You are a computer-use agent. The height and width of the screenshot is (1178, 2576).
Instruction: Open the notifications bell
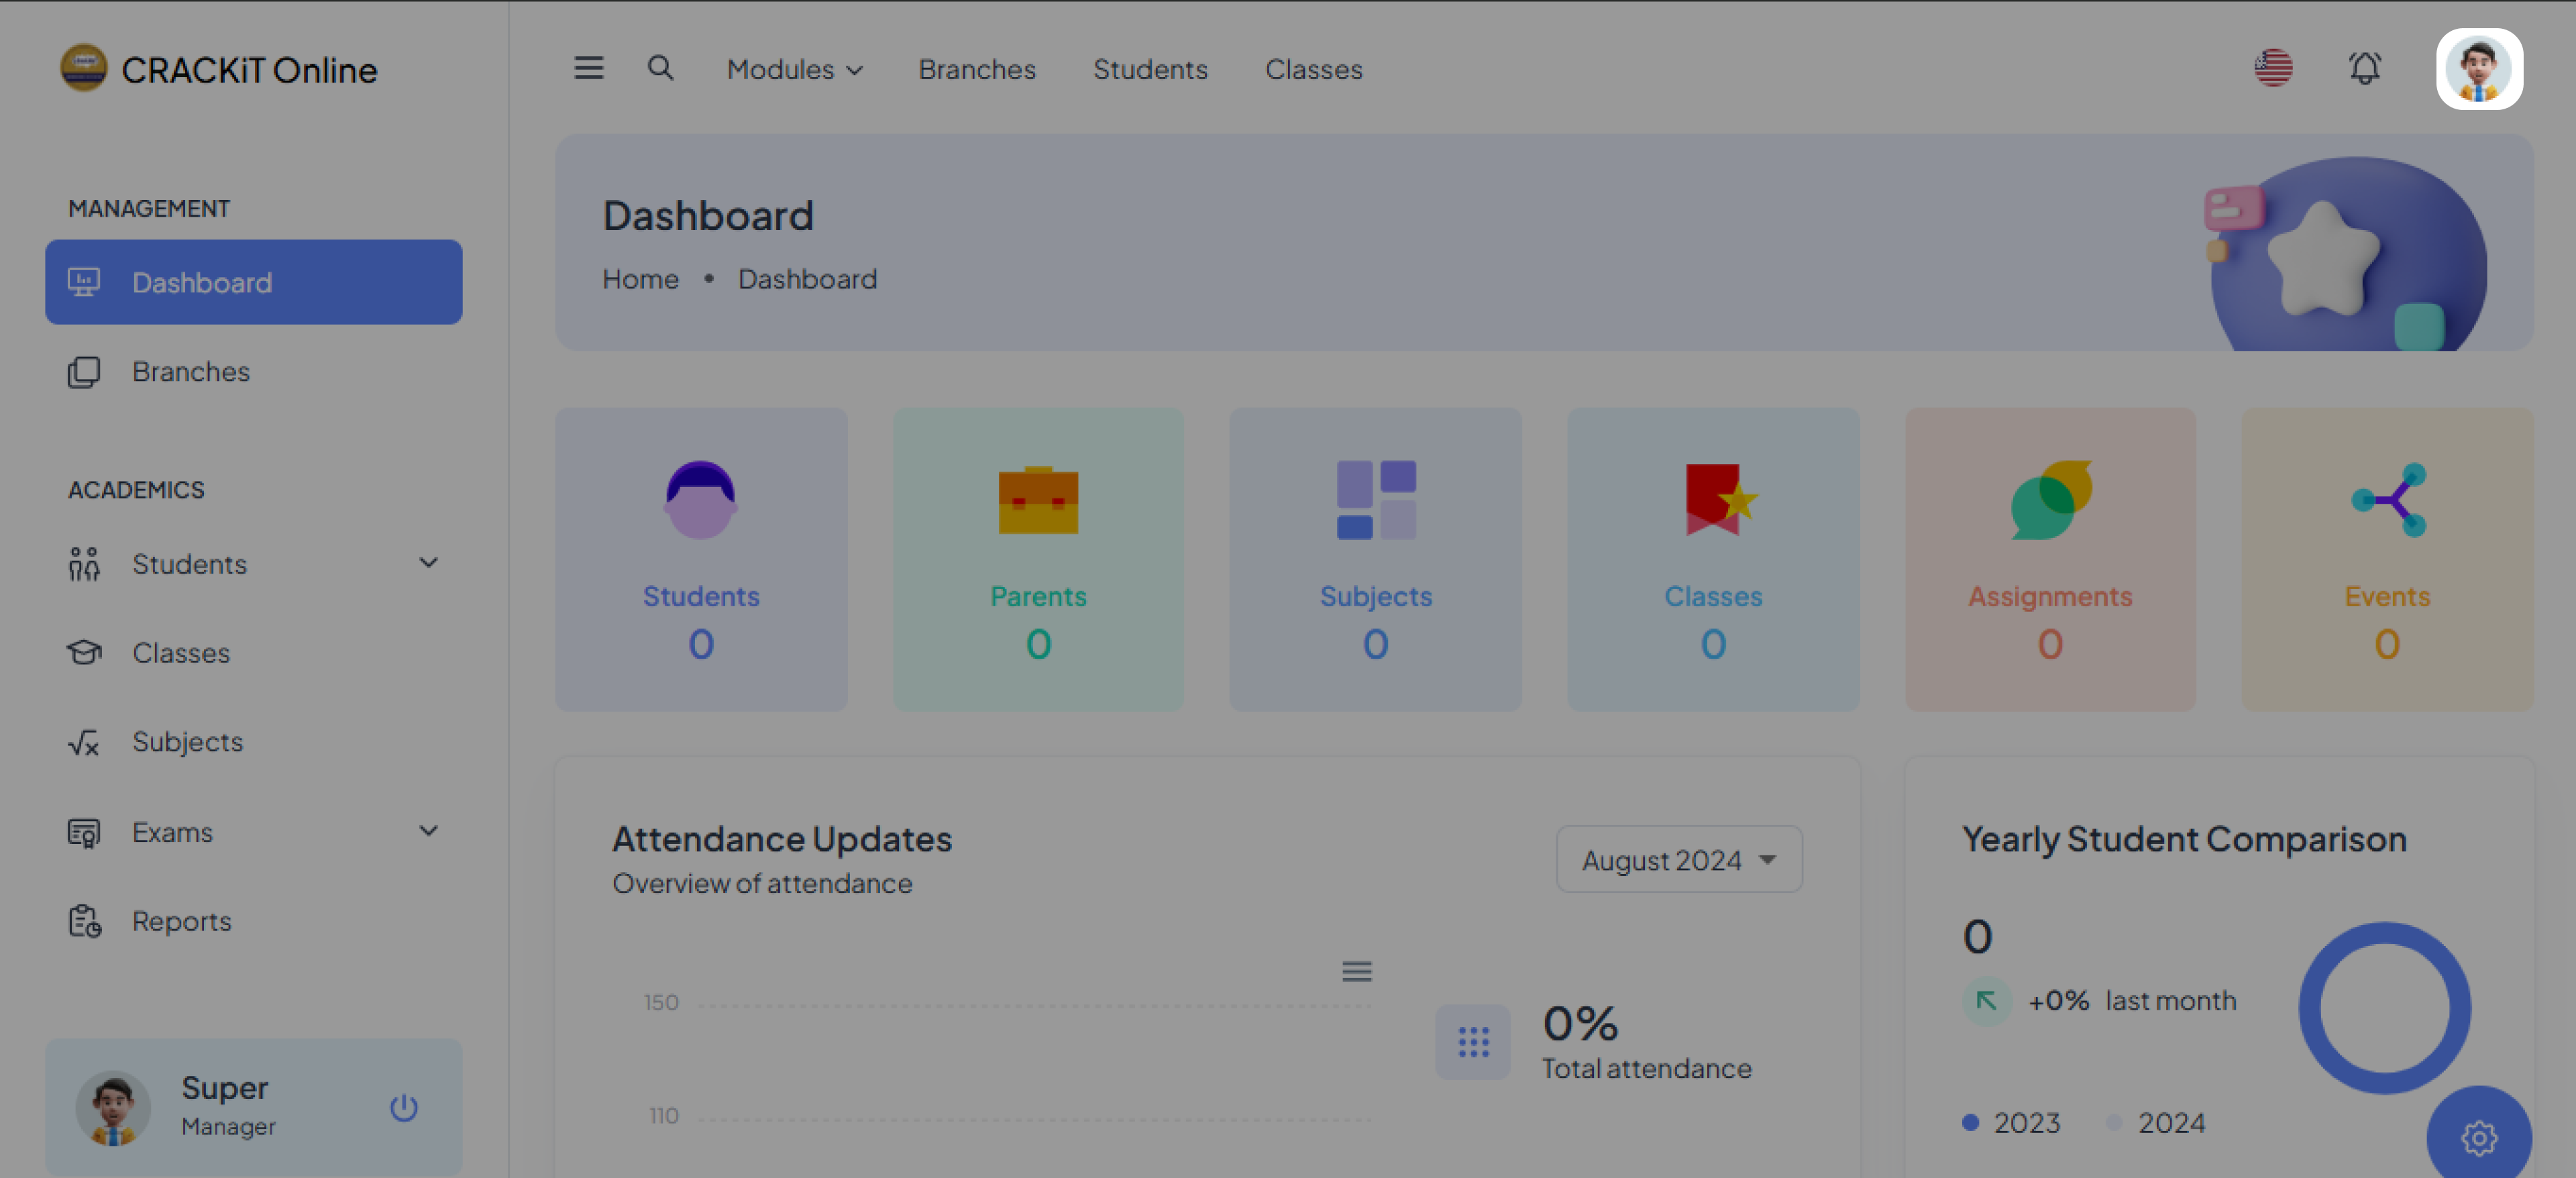(x=2364, y=68)
